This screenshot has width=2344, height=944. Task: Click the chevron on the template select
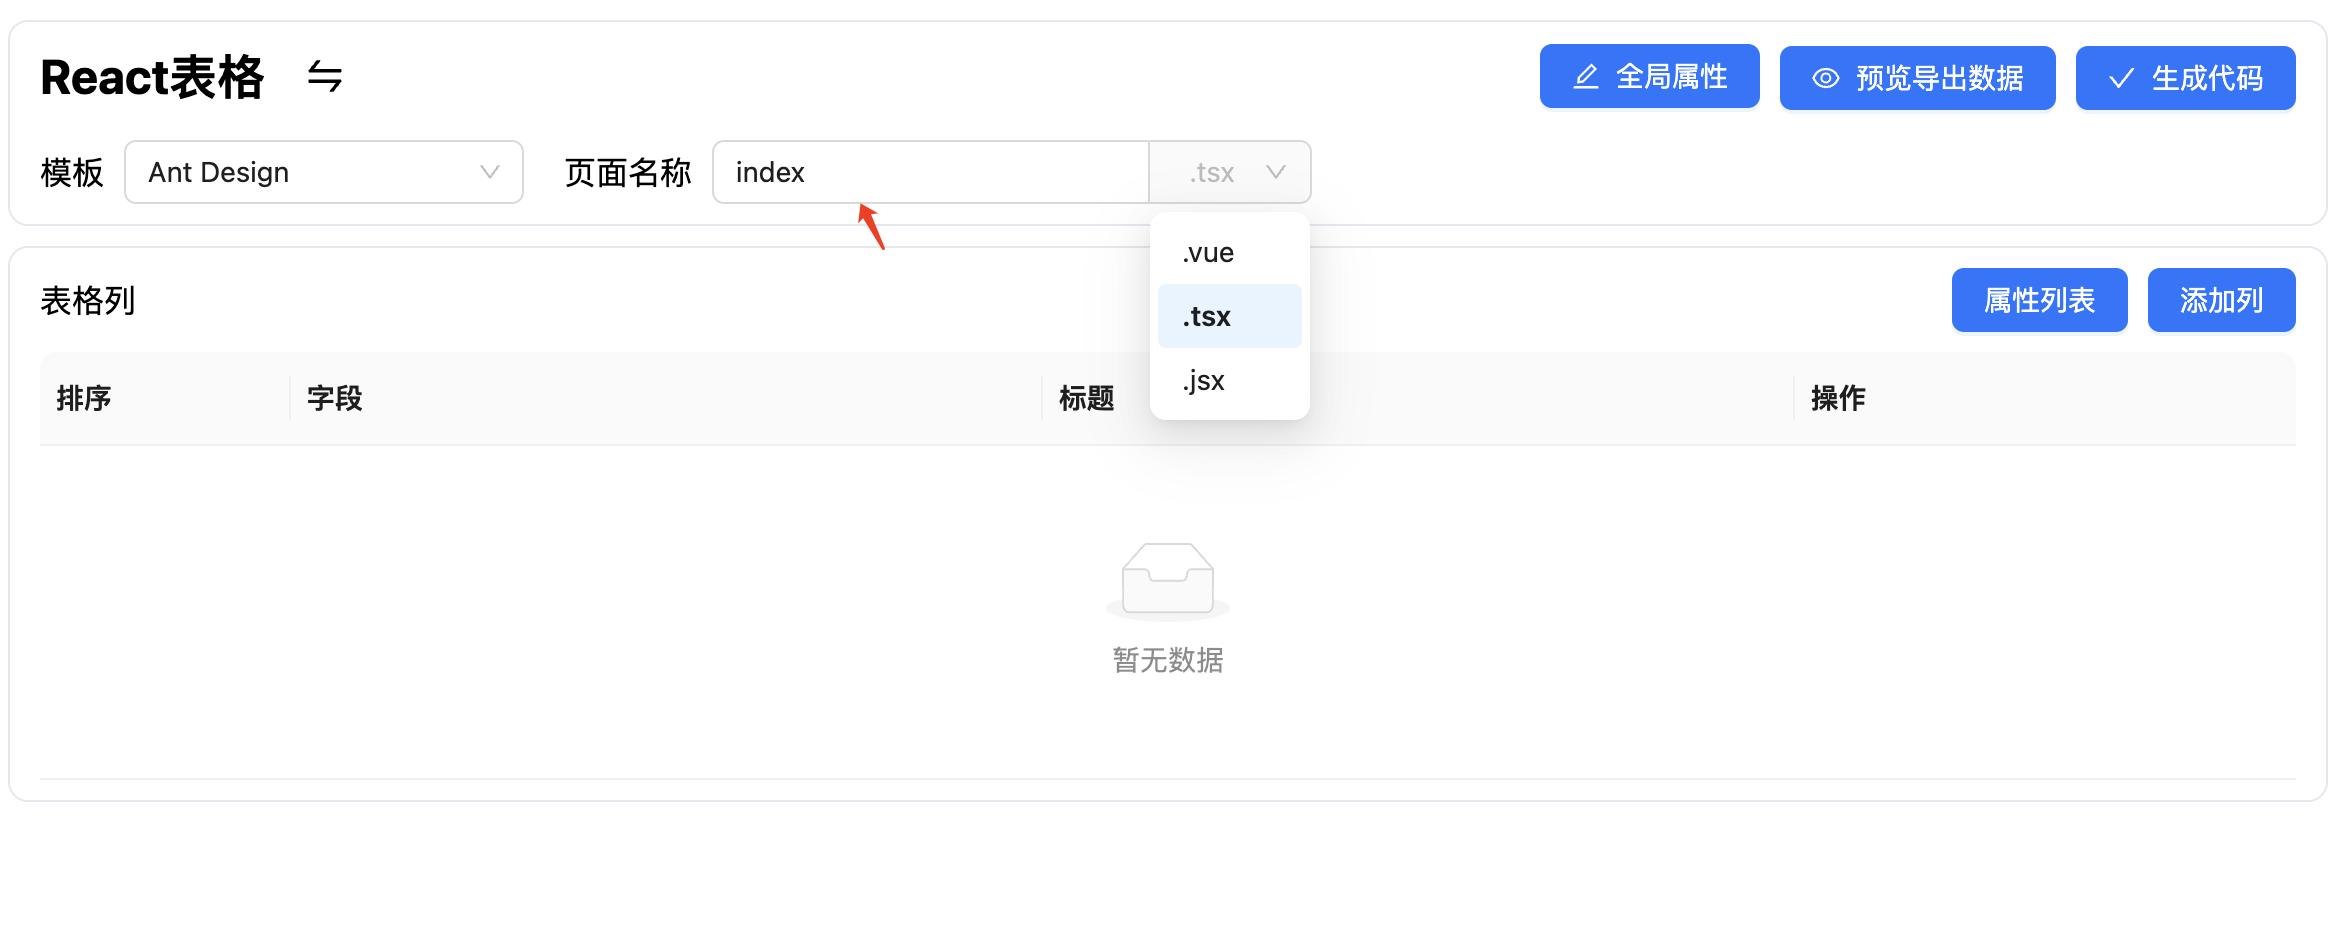[489, 172]
